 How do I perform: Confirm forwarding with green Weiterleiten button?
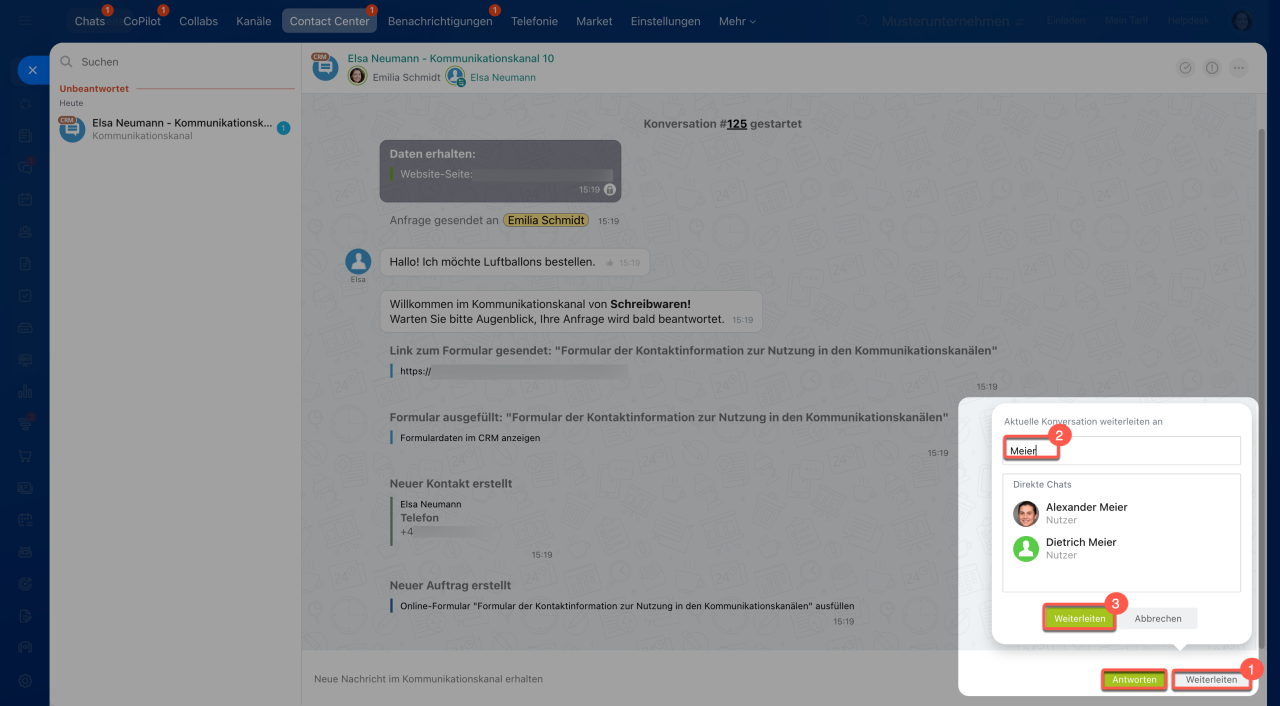click(x=1080, y=618)
